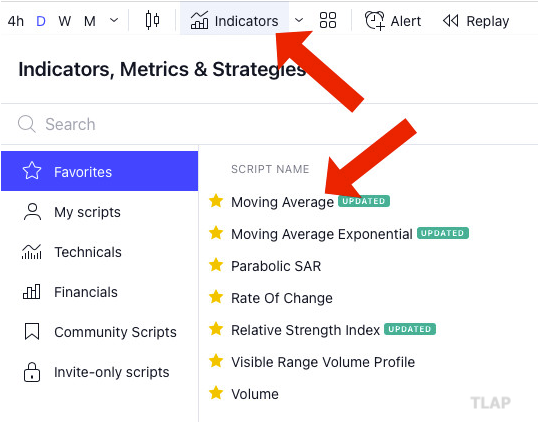
Task: Click the Alert button label
Action: click(406, 21)
